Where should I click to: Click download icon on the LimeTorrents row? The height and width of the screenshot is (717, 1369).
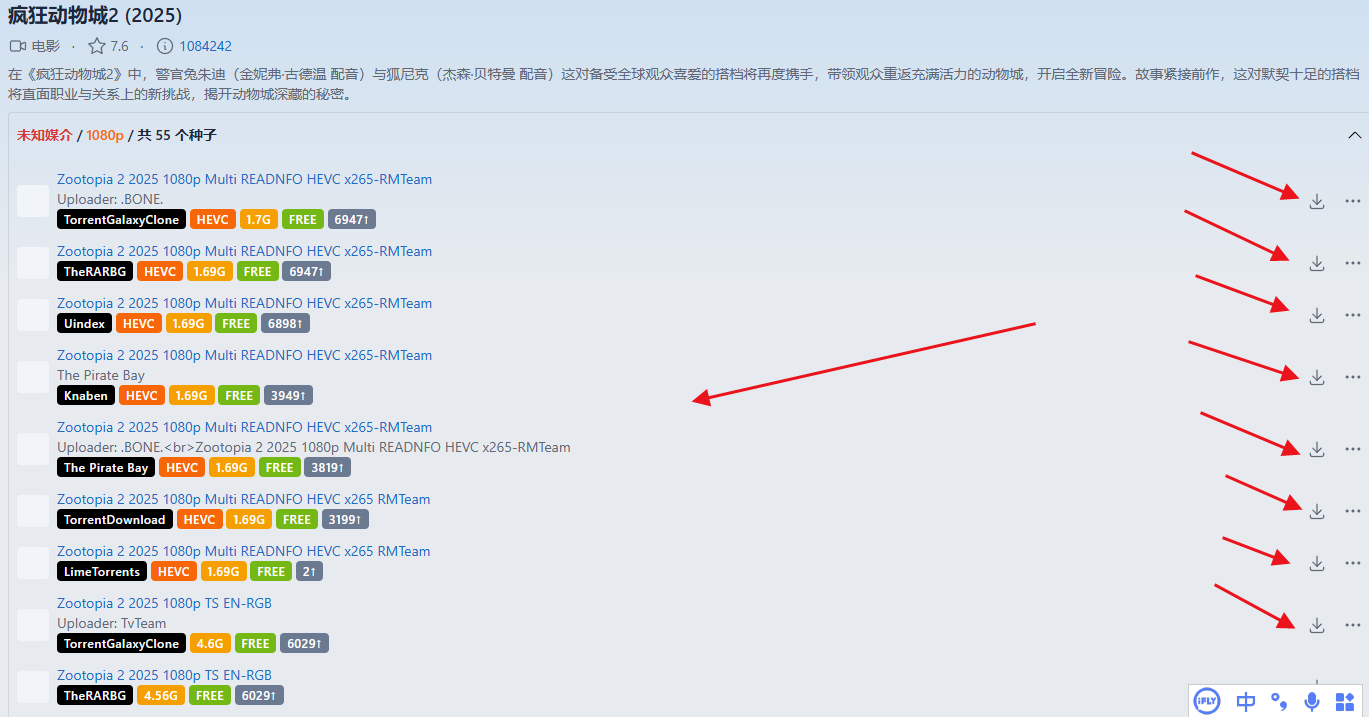pyautogui.click(x=1316, y=563)
